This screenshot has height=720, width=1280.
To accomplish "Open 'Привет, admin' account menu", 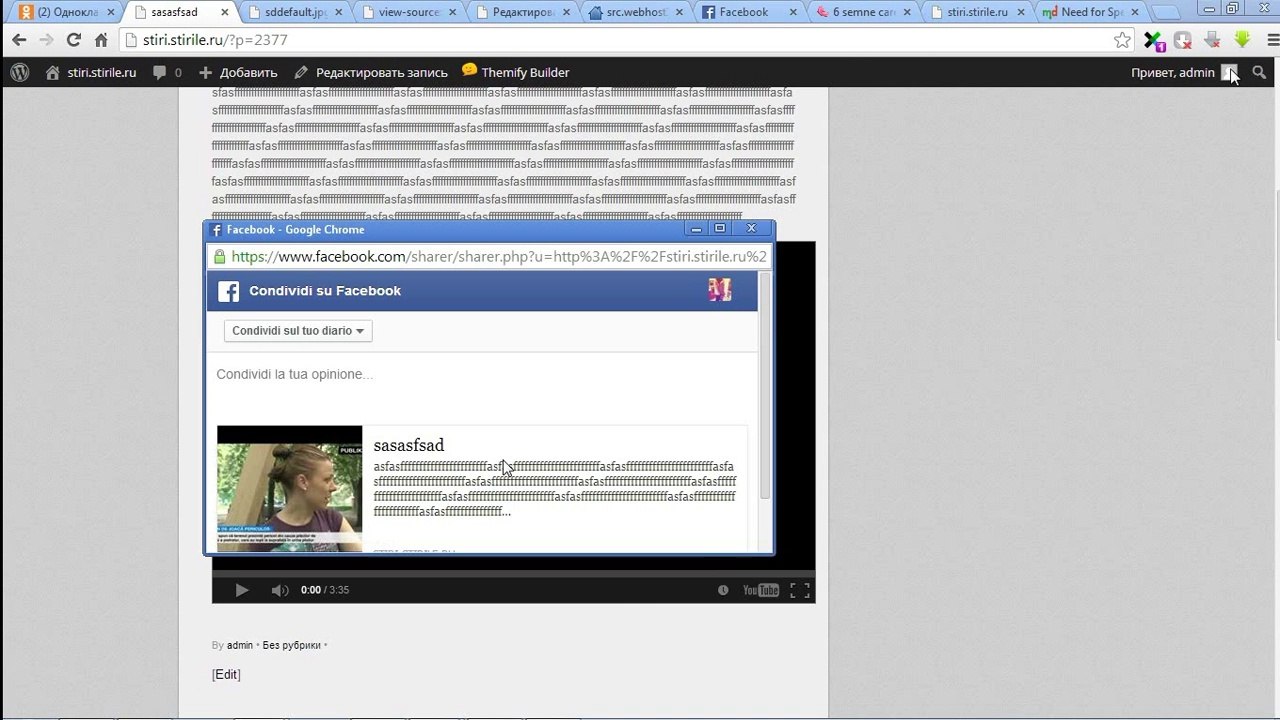I will pos(1184,72).
